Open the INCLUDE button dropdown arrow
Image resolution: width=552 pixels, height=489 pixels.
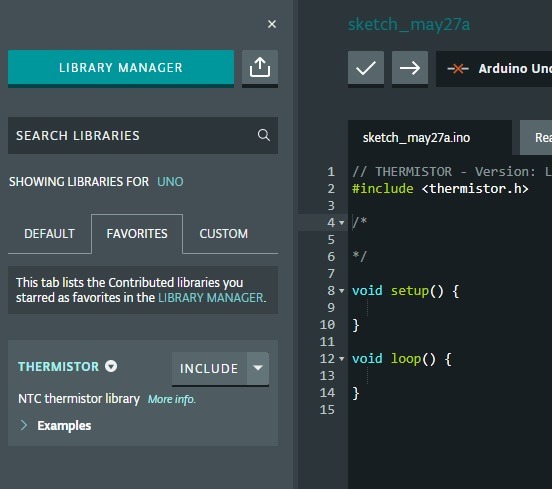click(258, 368)
